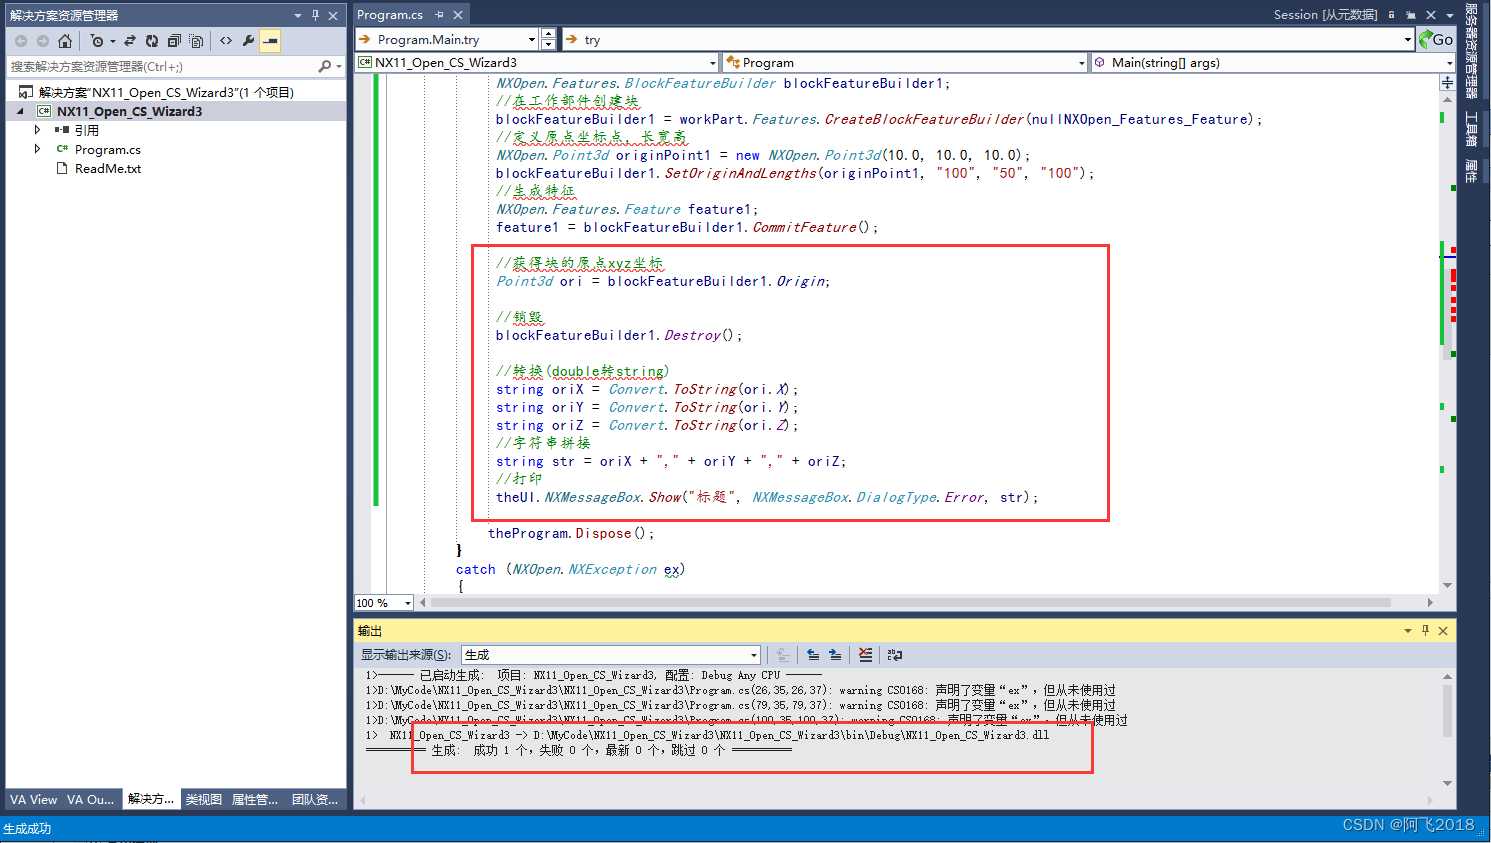Switch to the 属性管... tab
1491x843 pixels.
(255, 800)
